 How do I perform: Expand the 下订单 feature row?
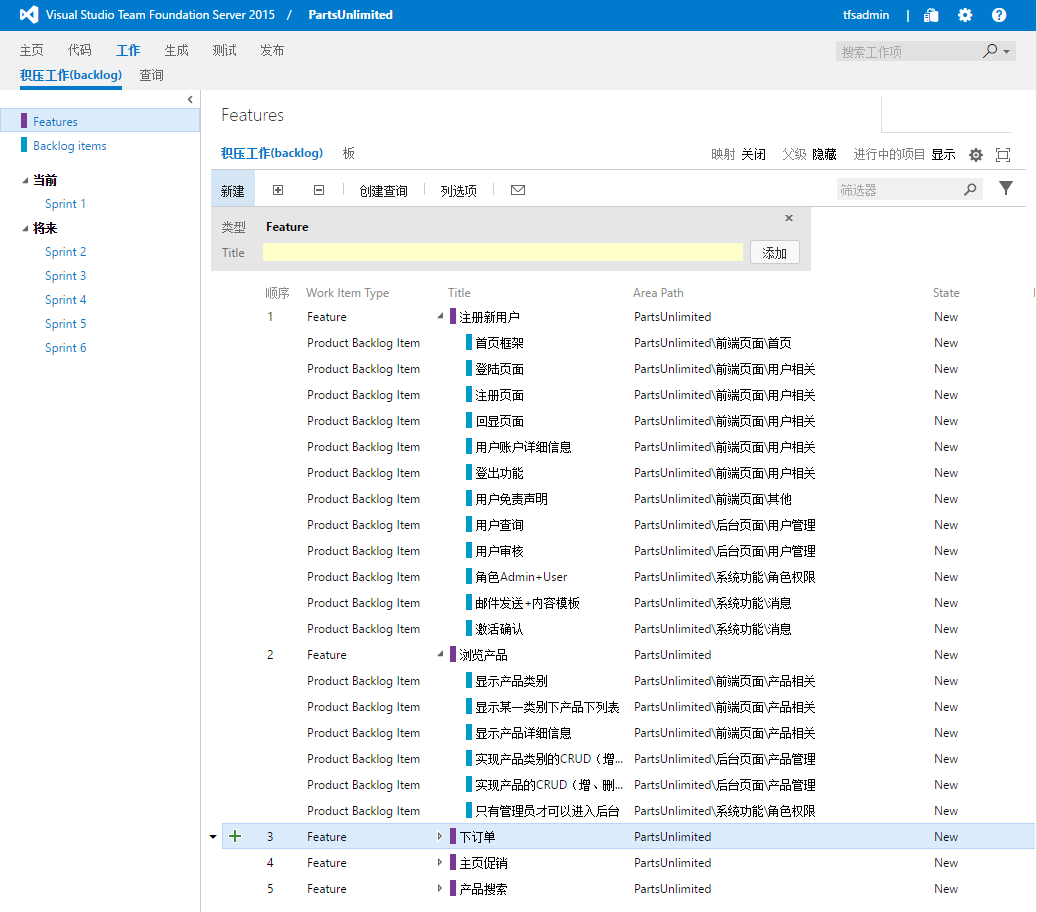click(x=440, y=837)
